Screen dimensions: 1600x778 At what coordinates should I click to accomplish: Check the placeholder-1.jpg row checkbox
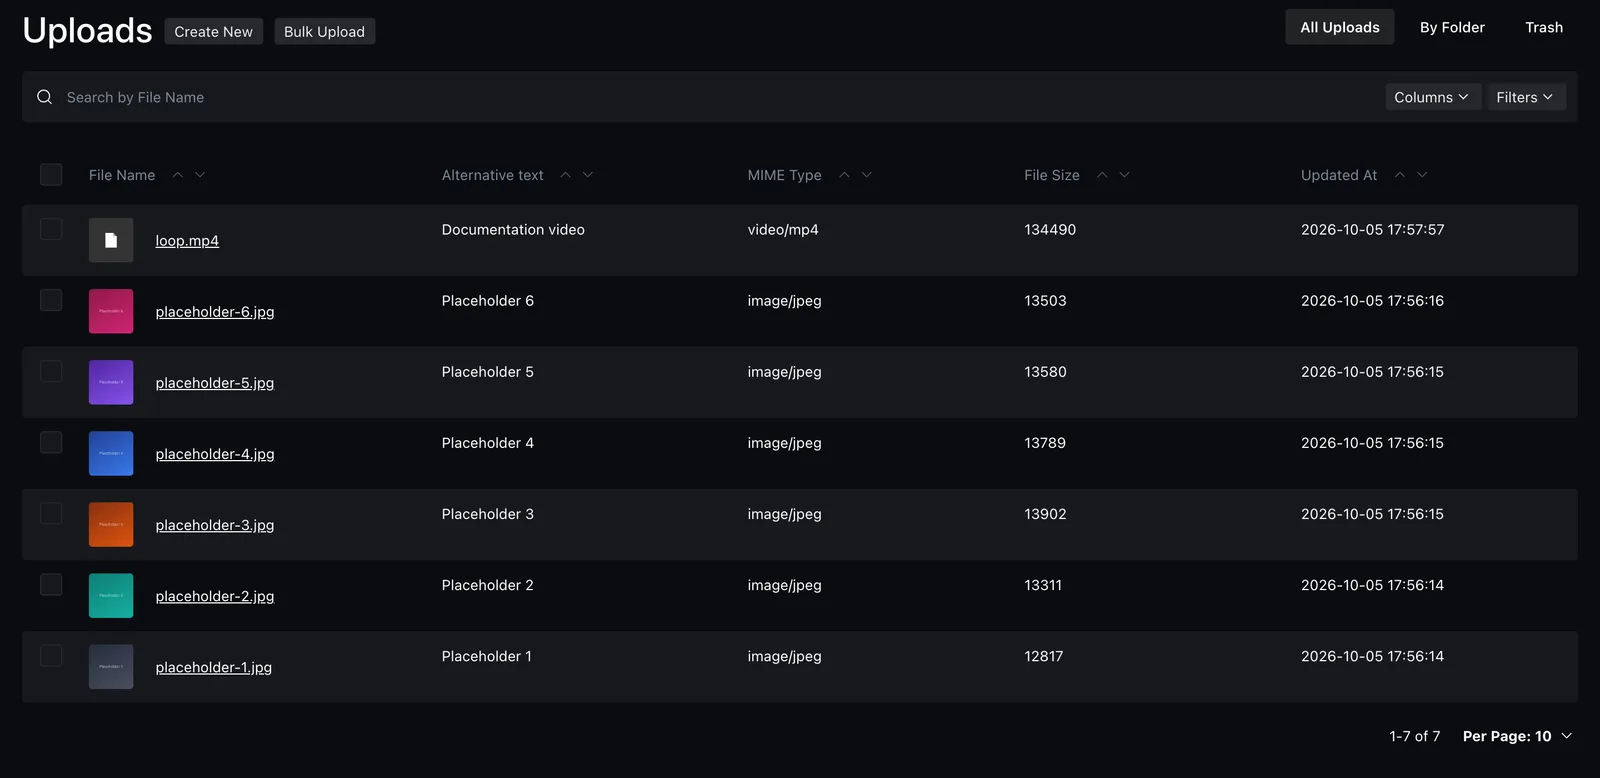51,655
